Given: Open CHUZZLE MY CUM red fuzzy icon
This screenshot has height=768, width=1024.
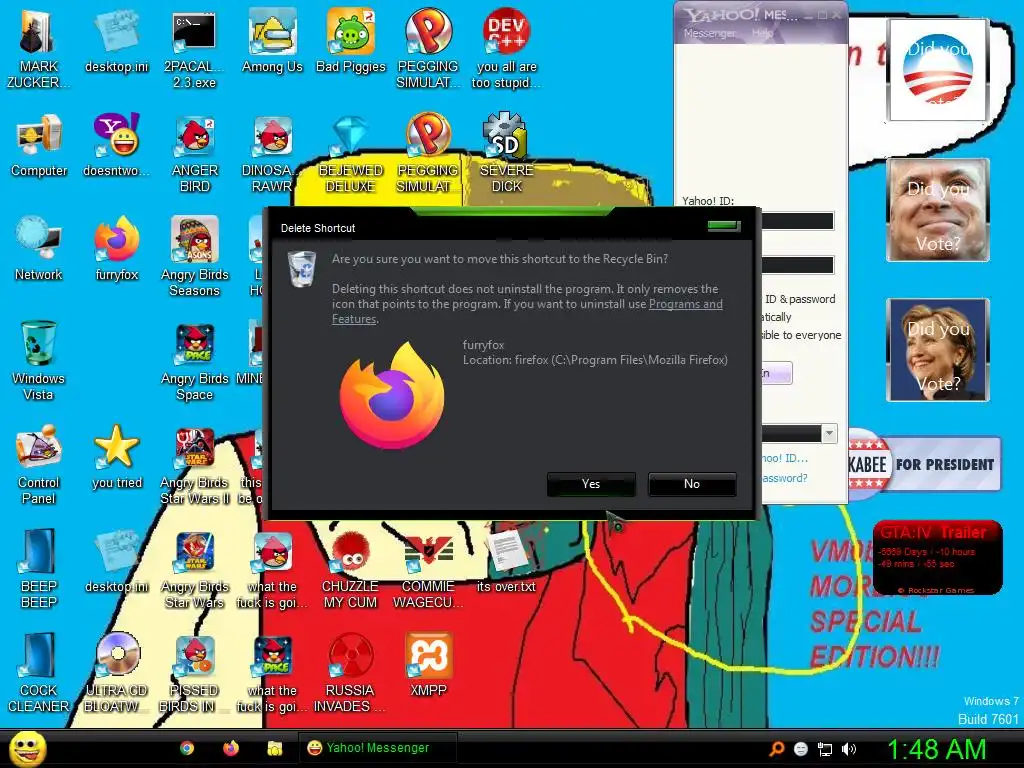Looking at the screenshot, I should 350,568.
